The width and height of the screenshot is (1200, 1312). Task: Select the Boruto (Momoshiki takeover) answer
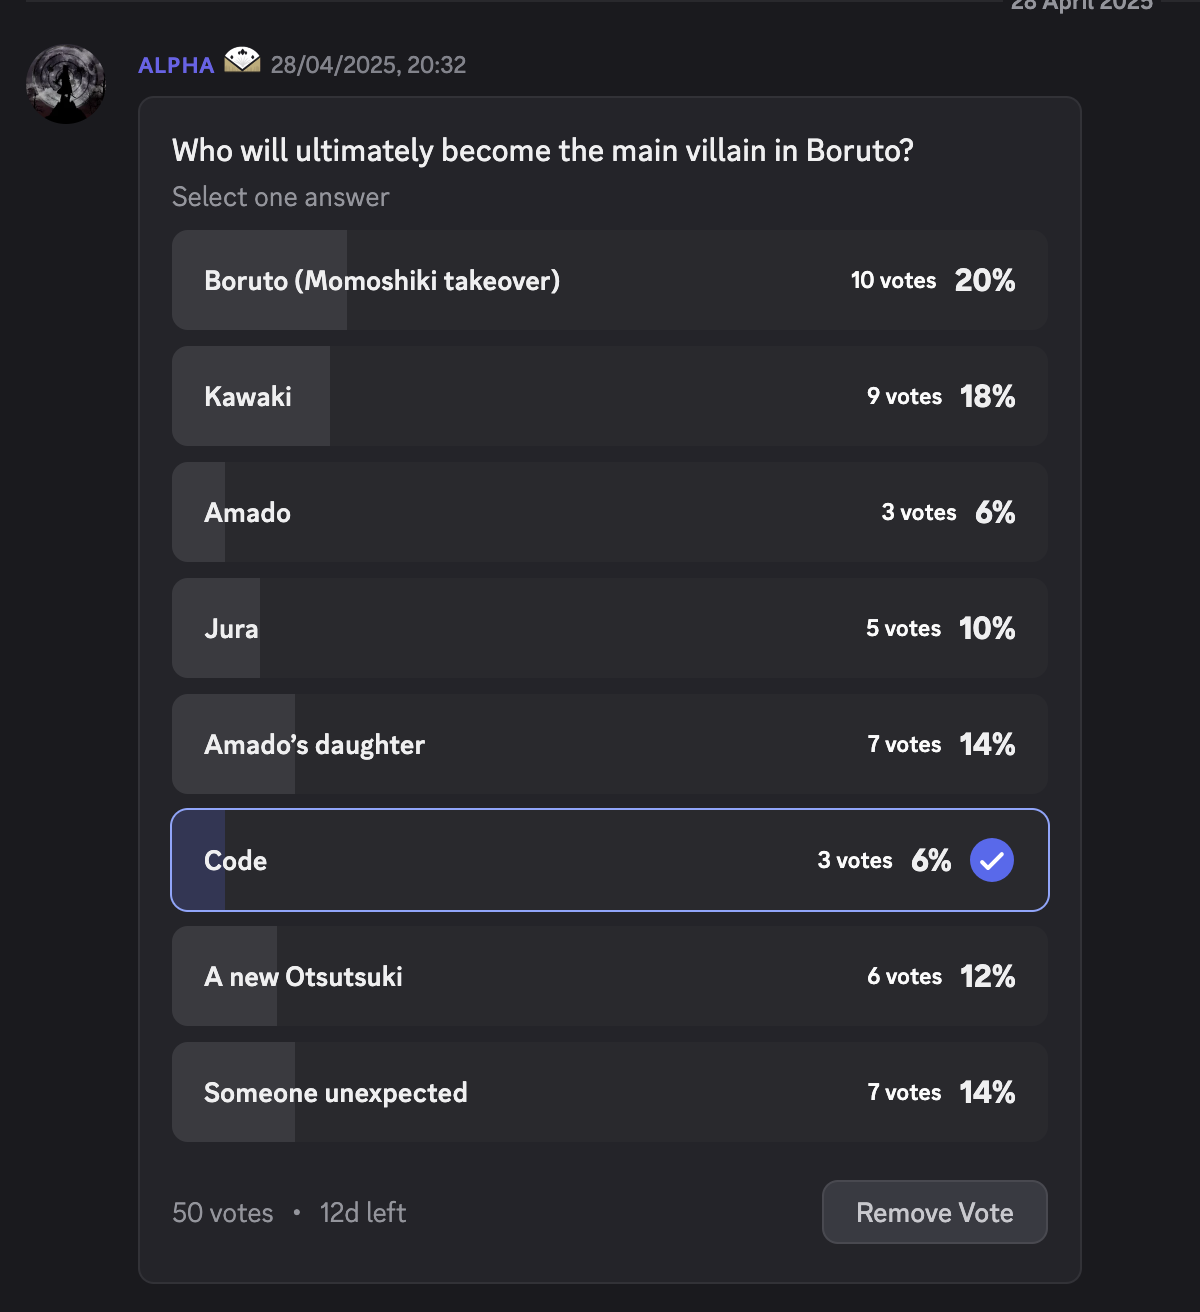coord(610,280)
